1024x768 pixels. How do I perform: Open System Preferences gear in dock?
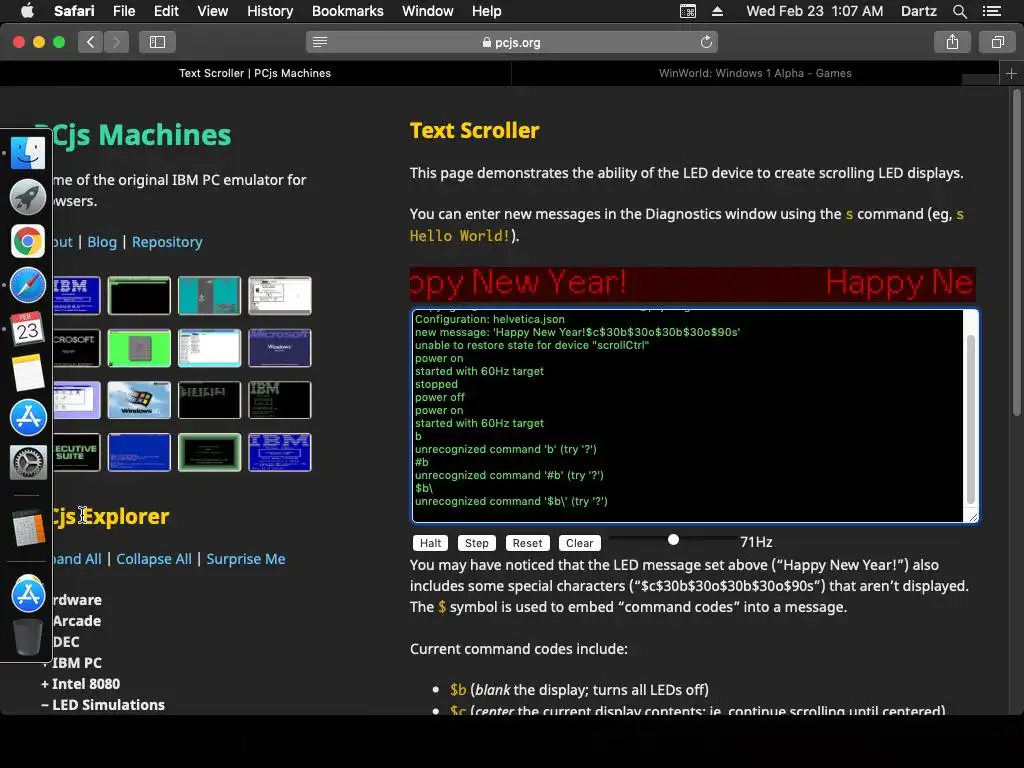pyautogui.click(x=27, y=462)
